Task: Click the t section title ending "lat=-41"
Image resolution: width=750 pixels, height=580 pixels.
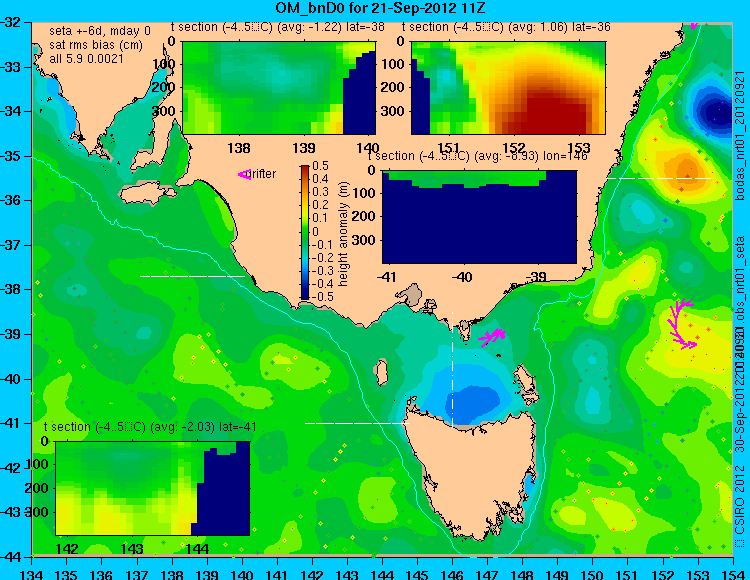Action: (x=150, y=427)
